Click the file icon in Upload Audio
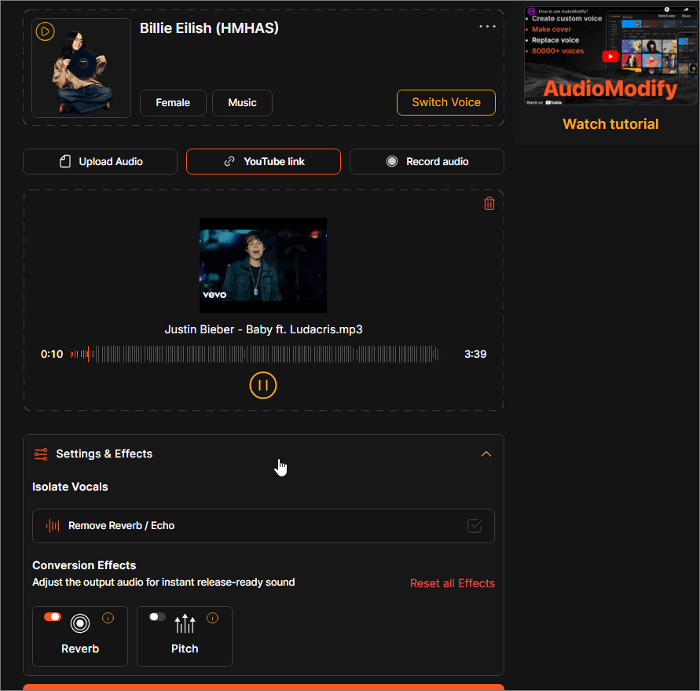 click(65, 162)
